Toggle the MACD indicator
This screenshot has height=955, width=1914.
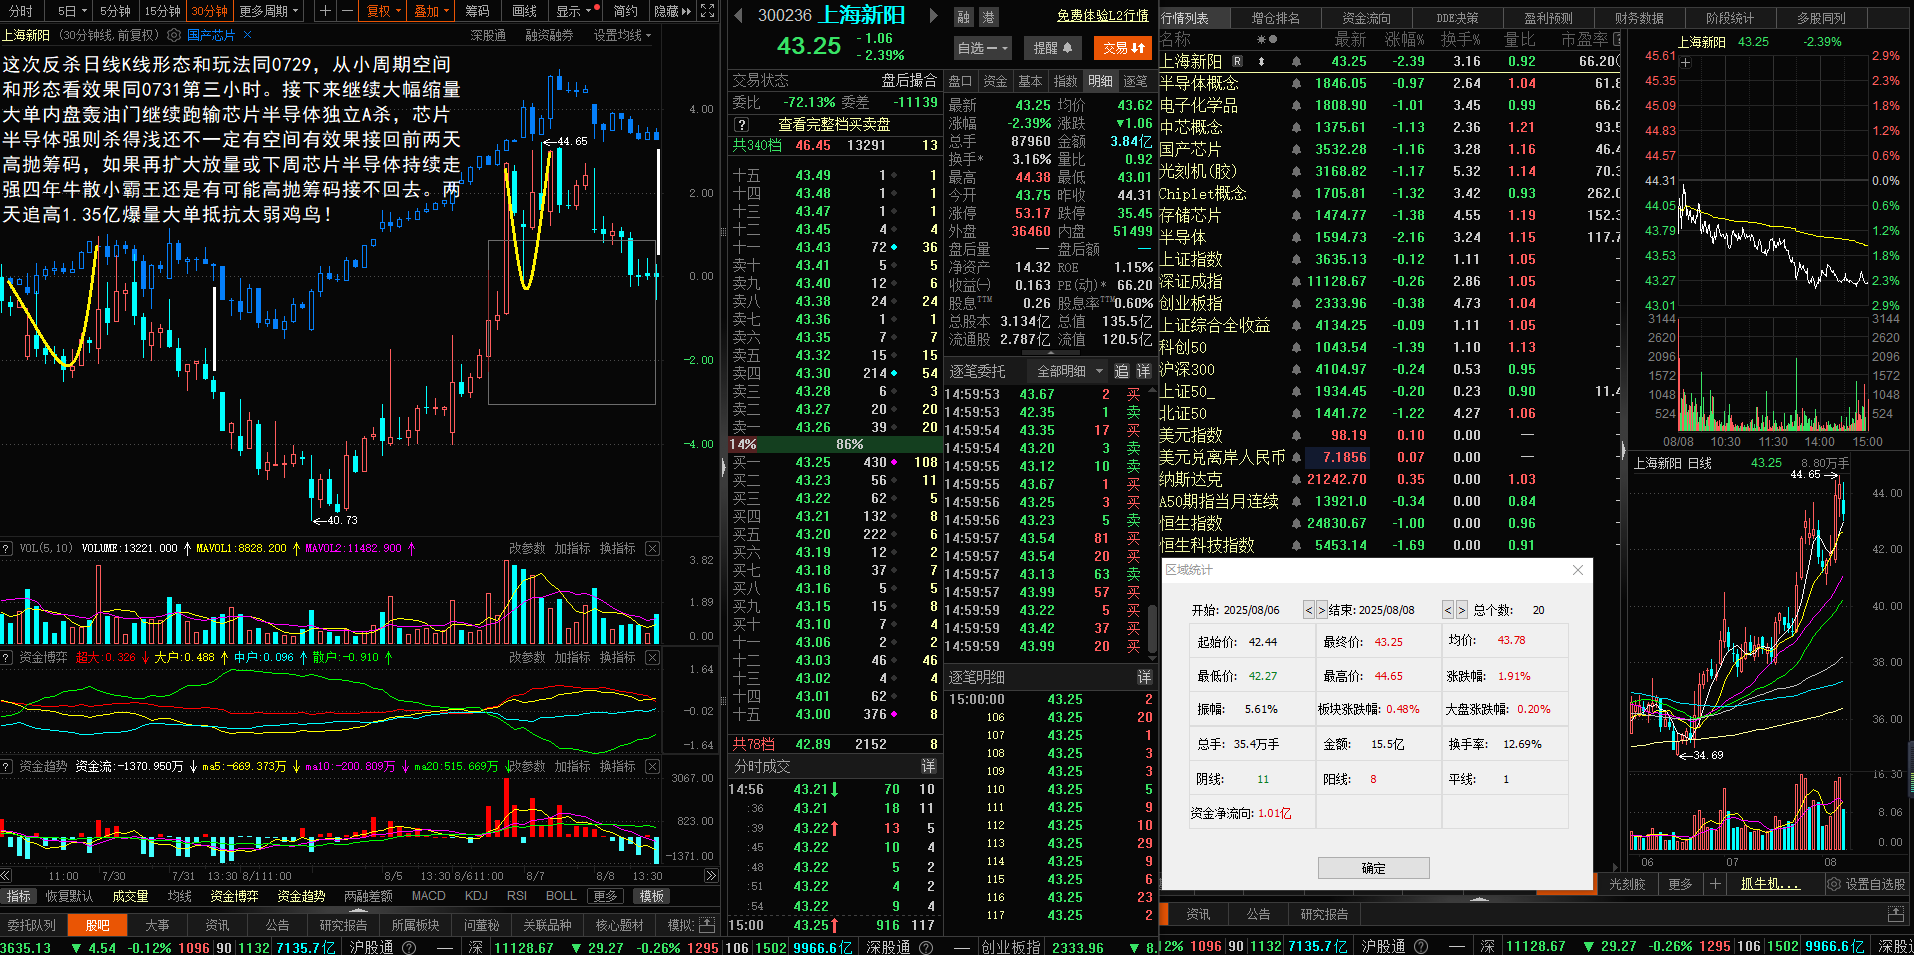[429, 896]
